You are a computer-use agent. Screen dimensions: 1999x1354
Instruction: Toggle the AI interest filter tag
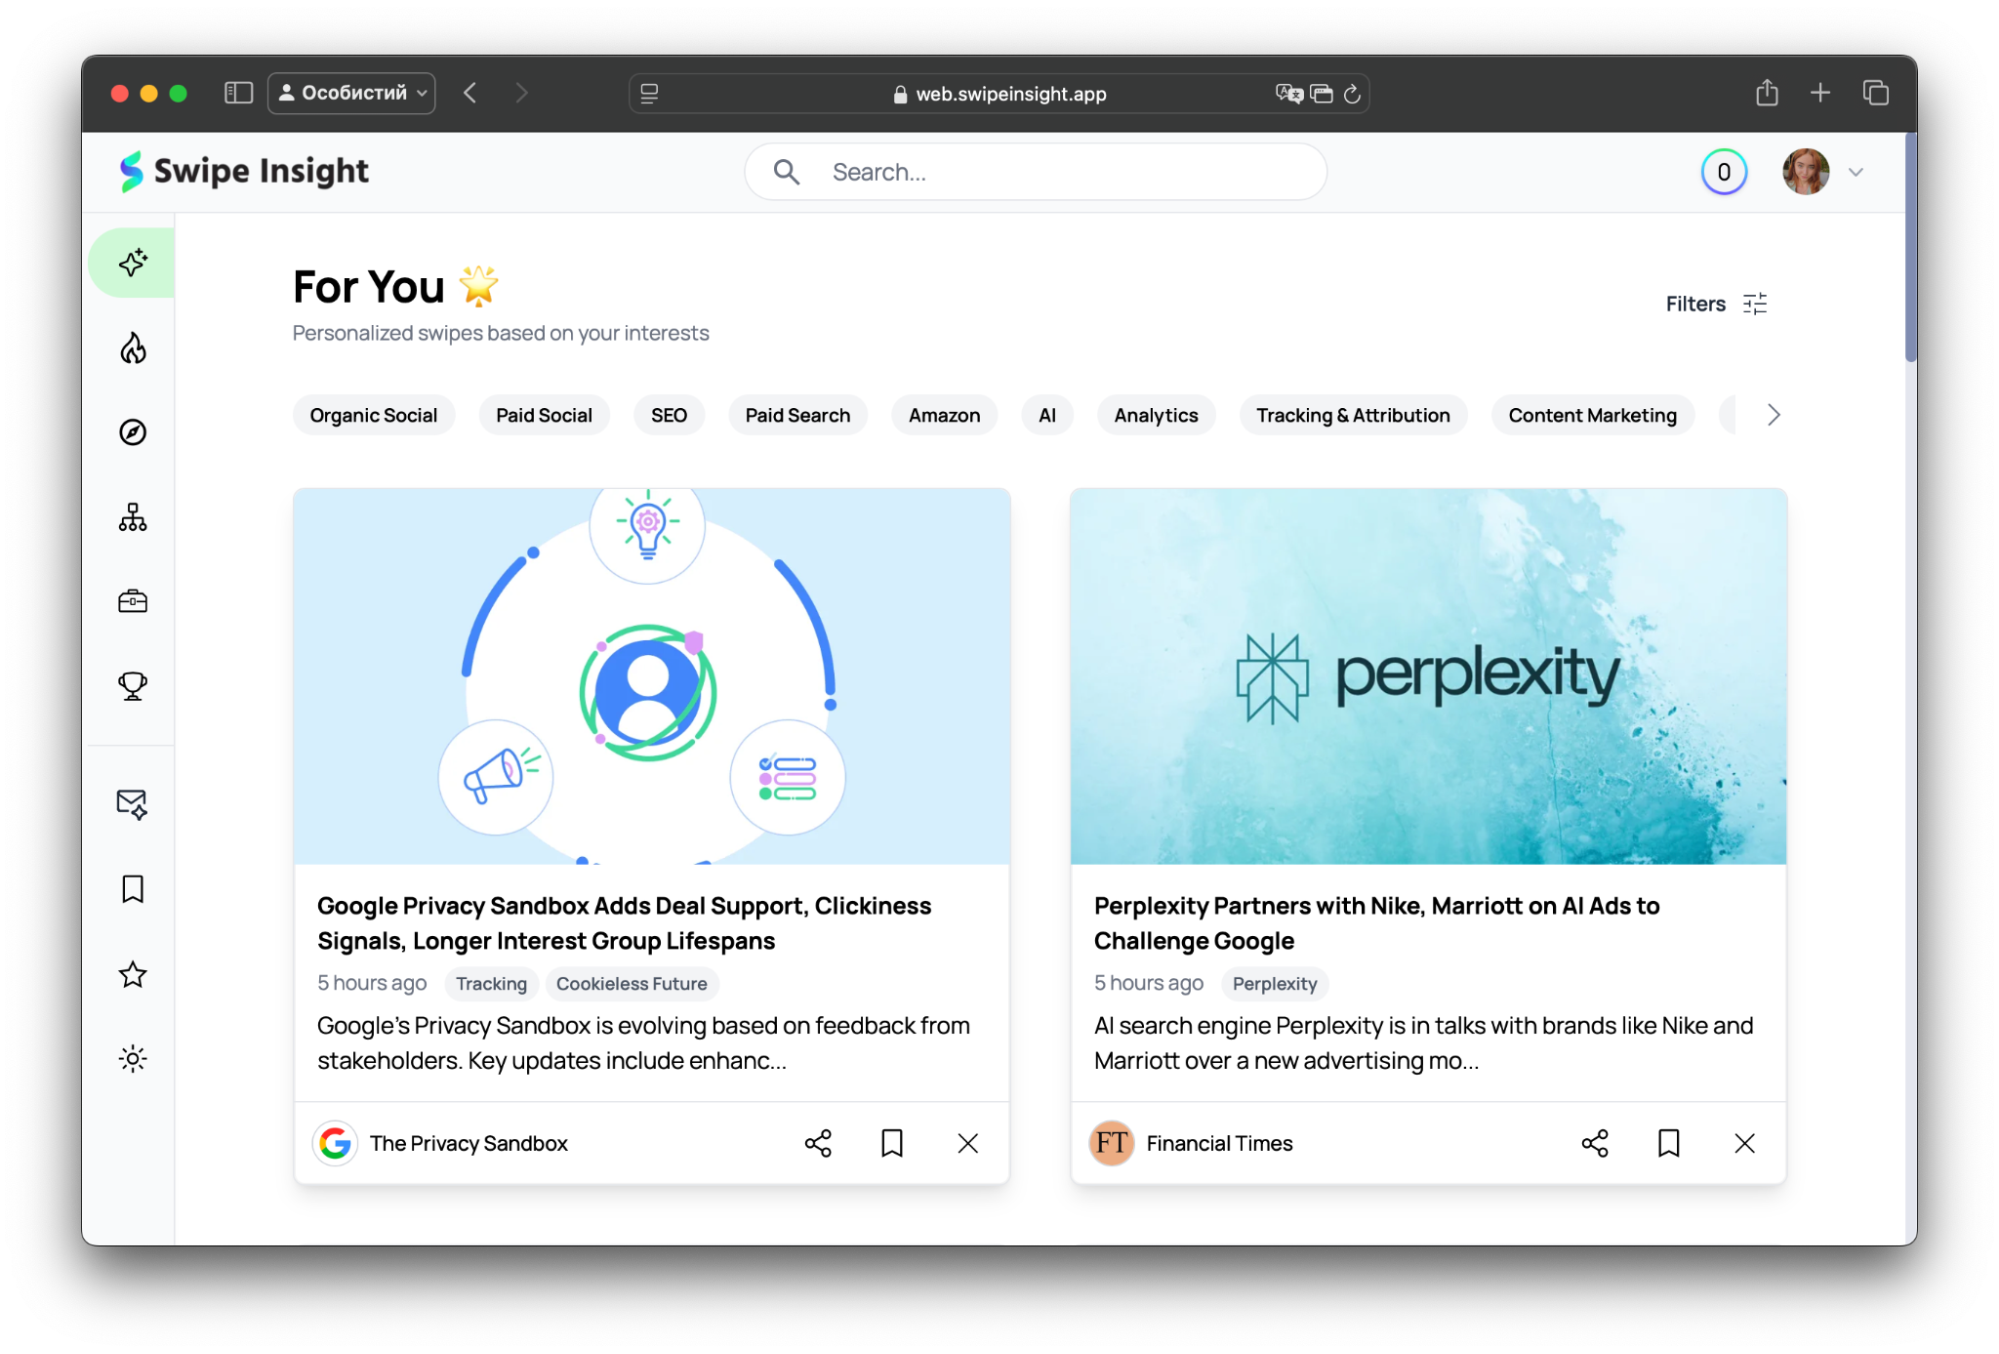[1047, 414]
